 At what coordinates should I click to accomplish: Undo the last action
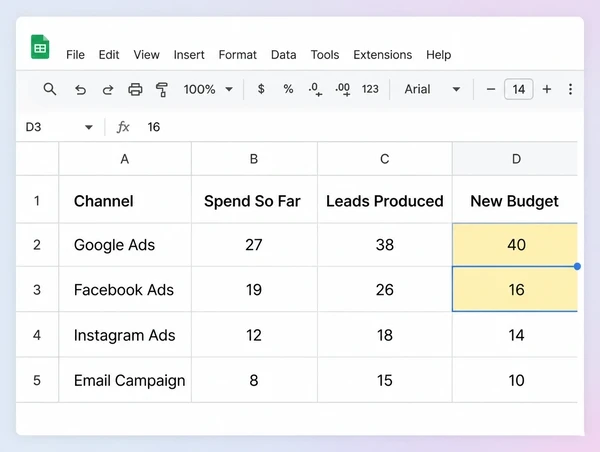click(x=80, y=90)
